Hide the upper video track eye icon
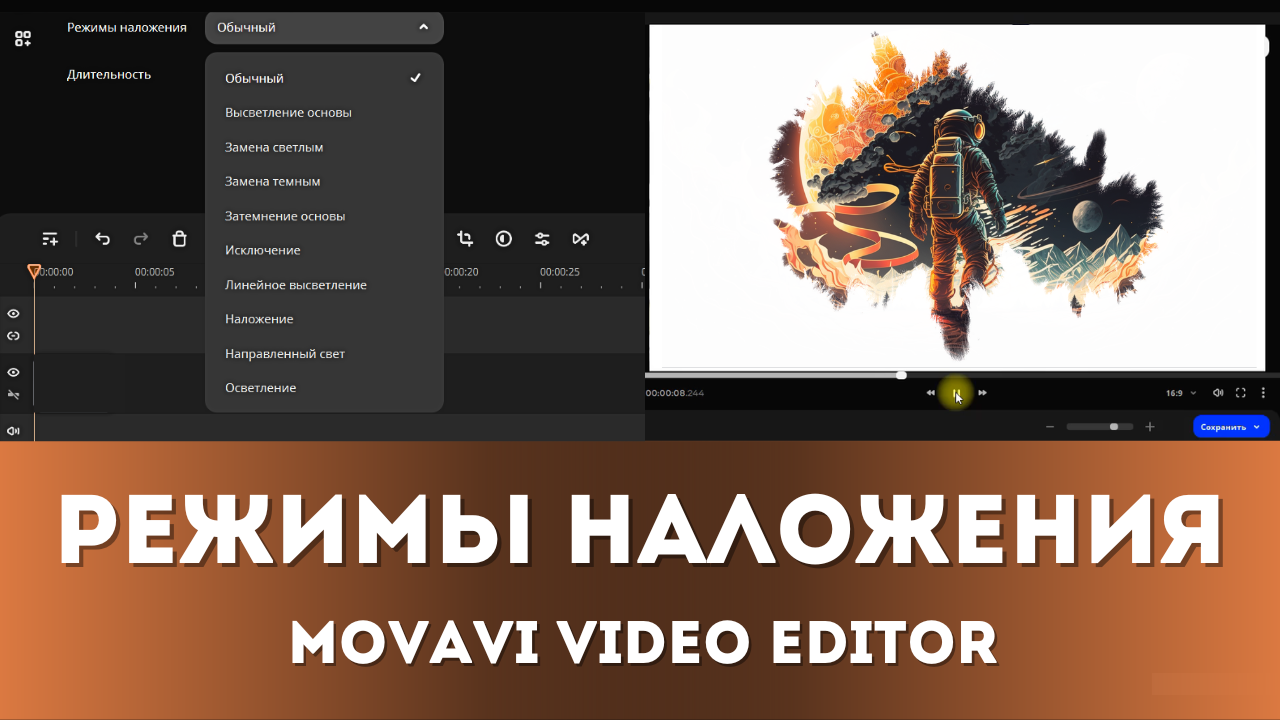Image resolution: width=1280 pixels, height=720 pixels. pos(14,314)
